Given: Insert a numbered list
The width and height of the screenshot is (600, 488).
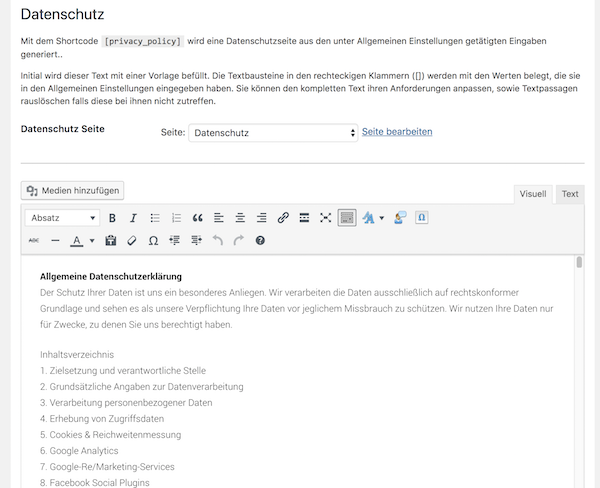Looking at the screenshot, I should pos(176,218).
